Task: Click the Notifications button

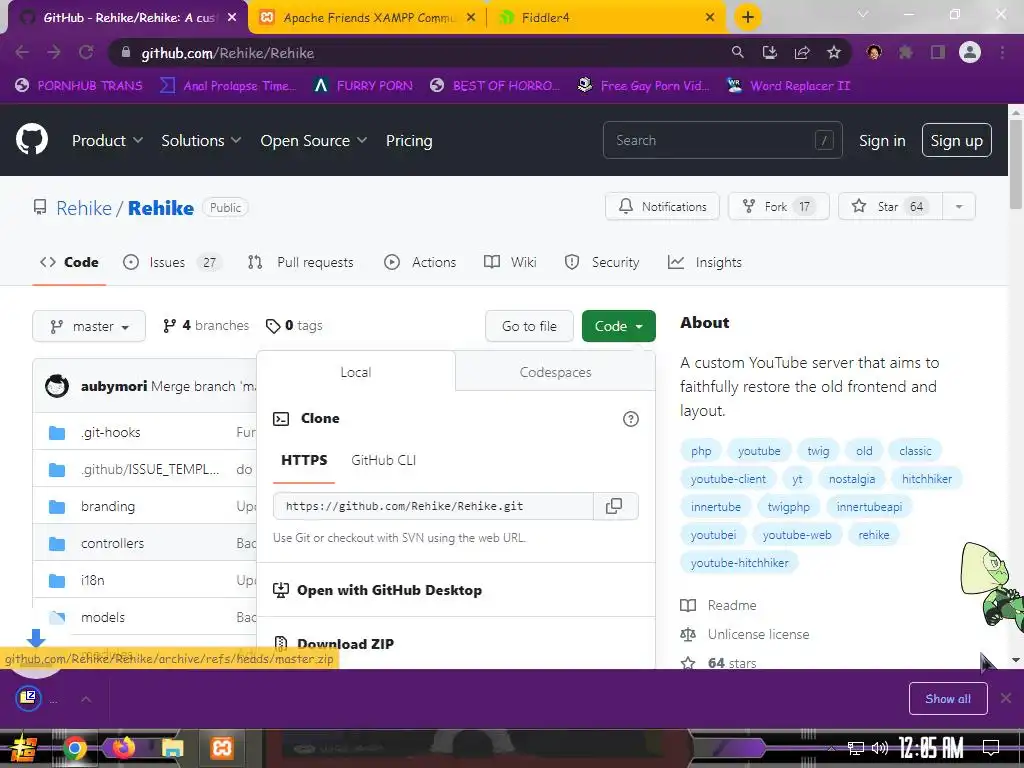Action: coord(662,206)
